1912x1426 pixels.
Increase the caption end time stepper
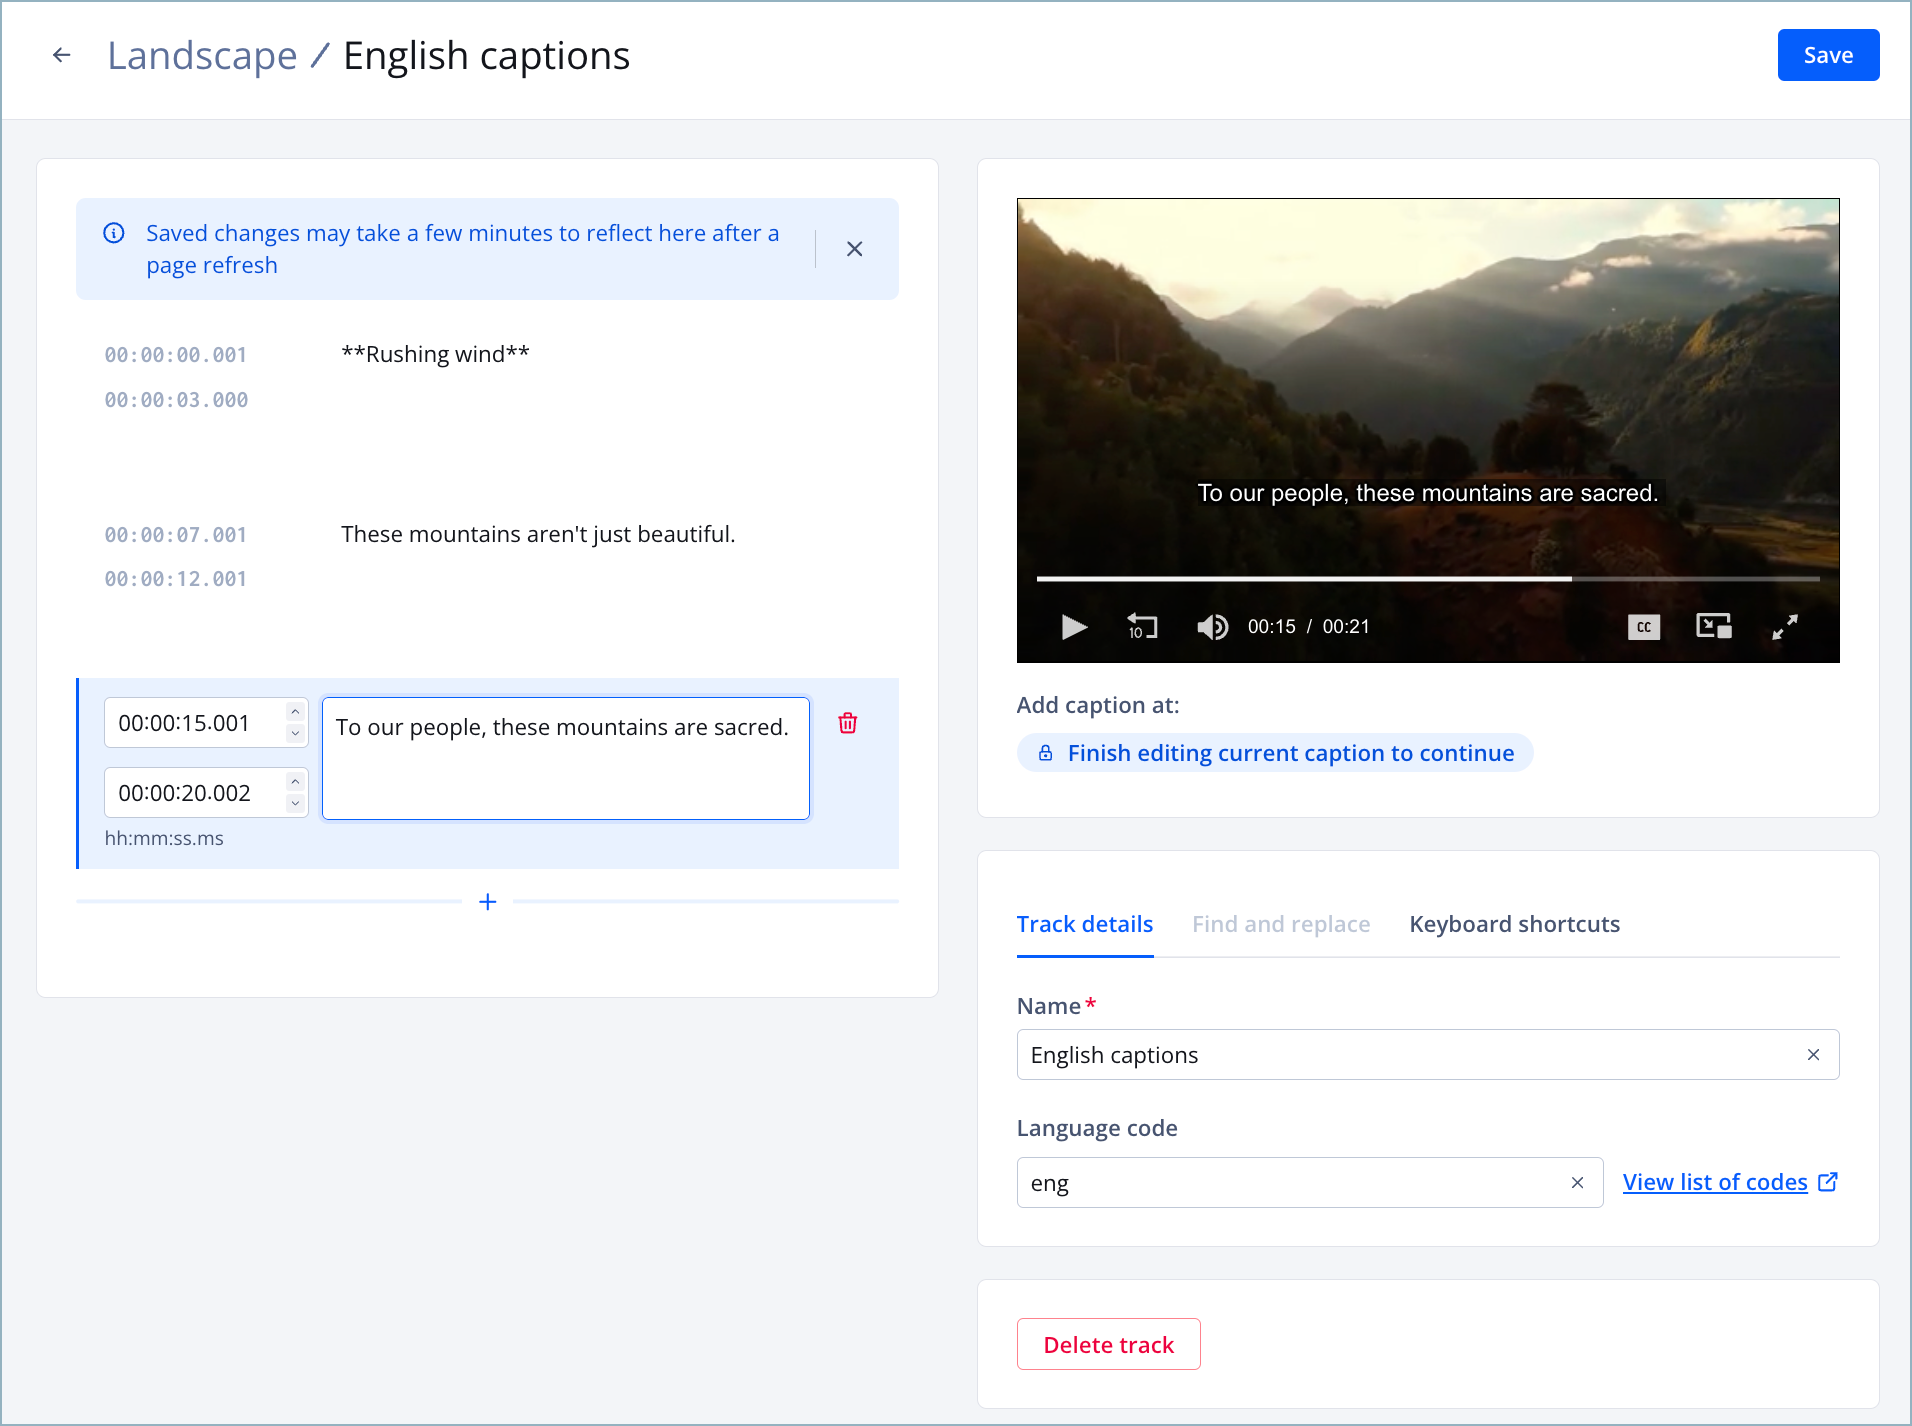295,782
